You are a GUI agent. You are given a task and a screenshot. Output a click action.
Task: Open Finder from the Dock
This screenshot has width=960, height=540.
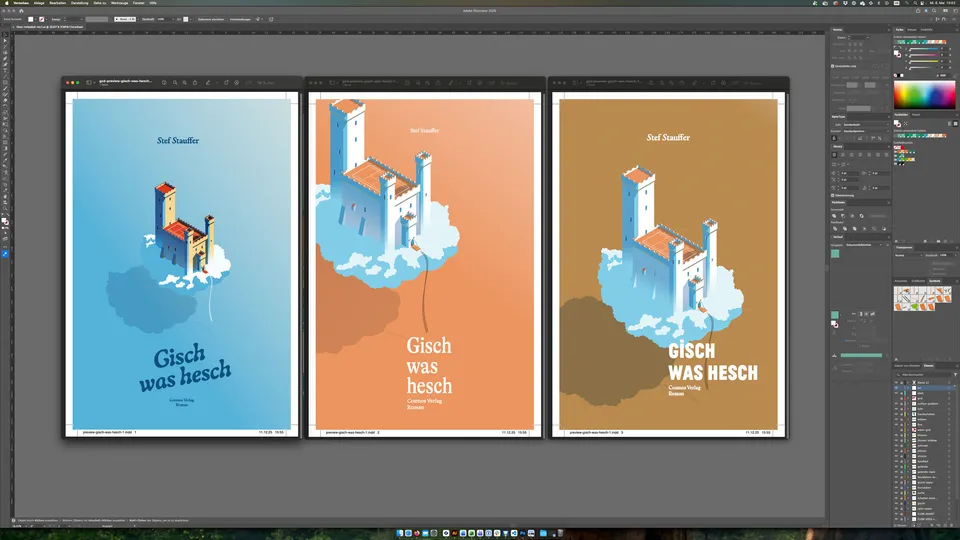[x=400, y=533]
